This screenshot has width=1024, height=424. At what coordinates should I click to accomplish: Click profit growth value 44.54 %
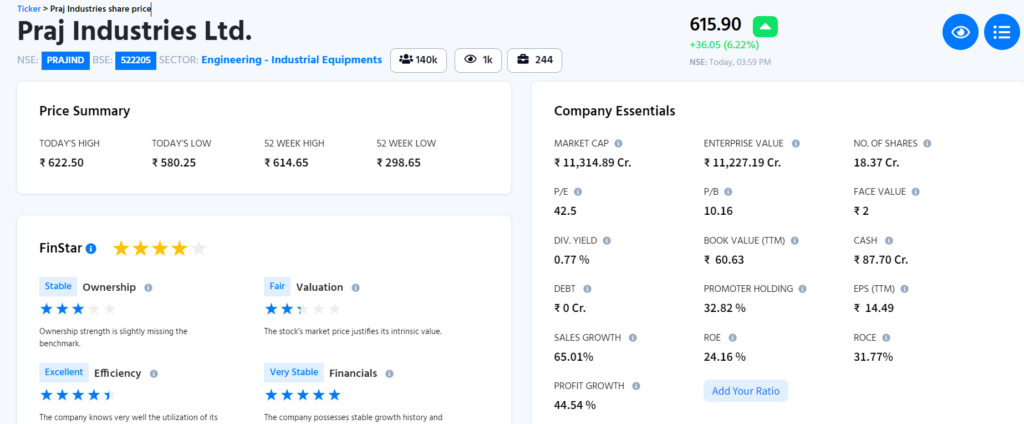575,405
